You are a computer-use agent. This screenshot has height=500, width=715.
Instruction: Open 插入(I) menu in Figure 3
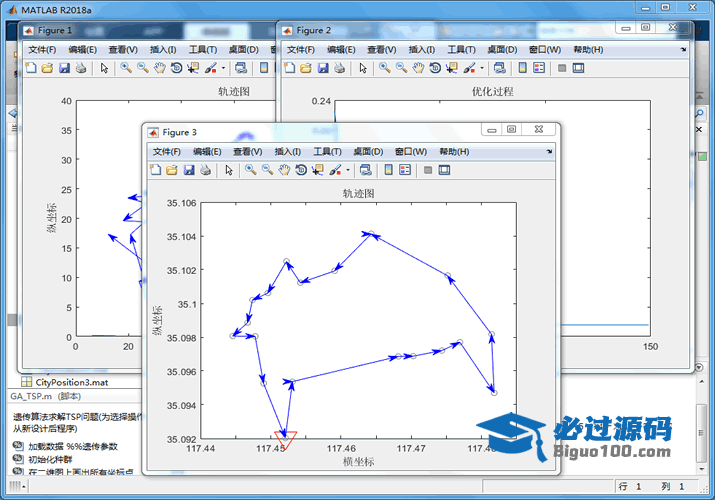(x=287, y=151)
